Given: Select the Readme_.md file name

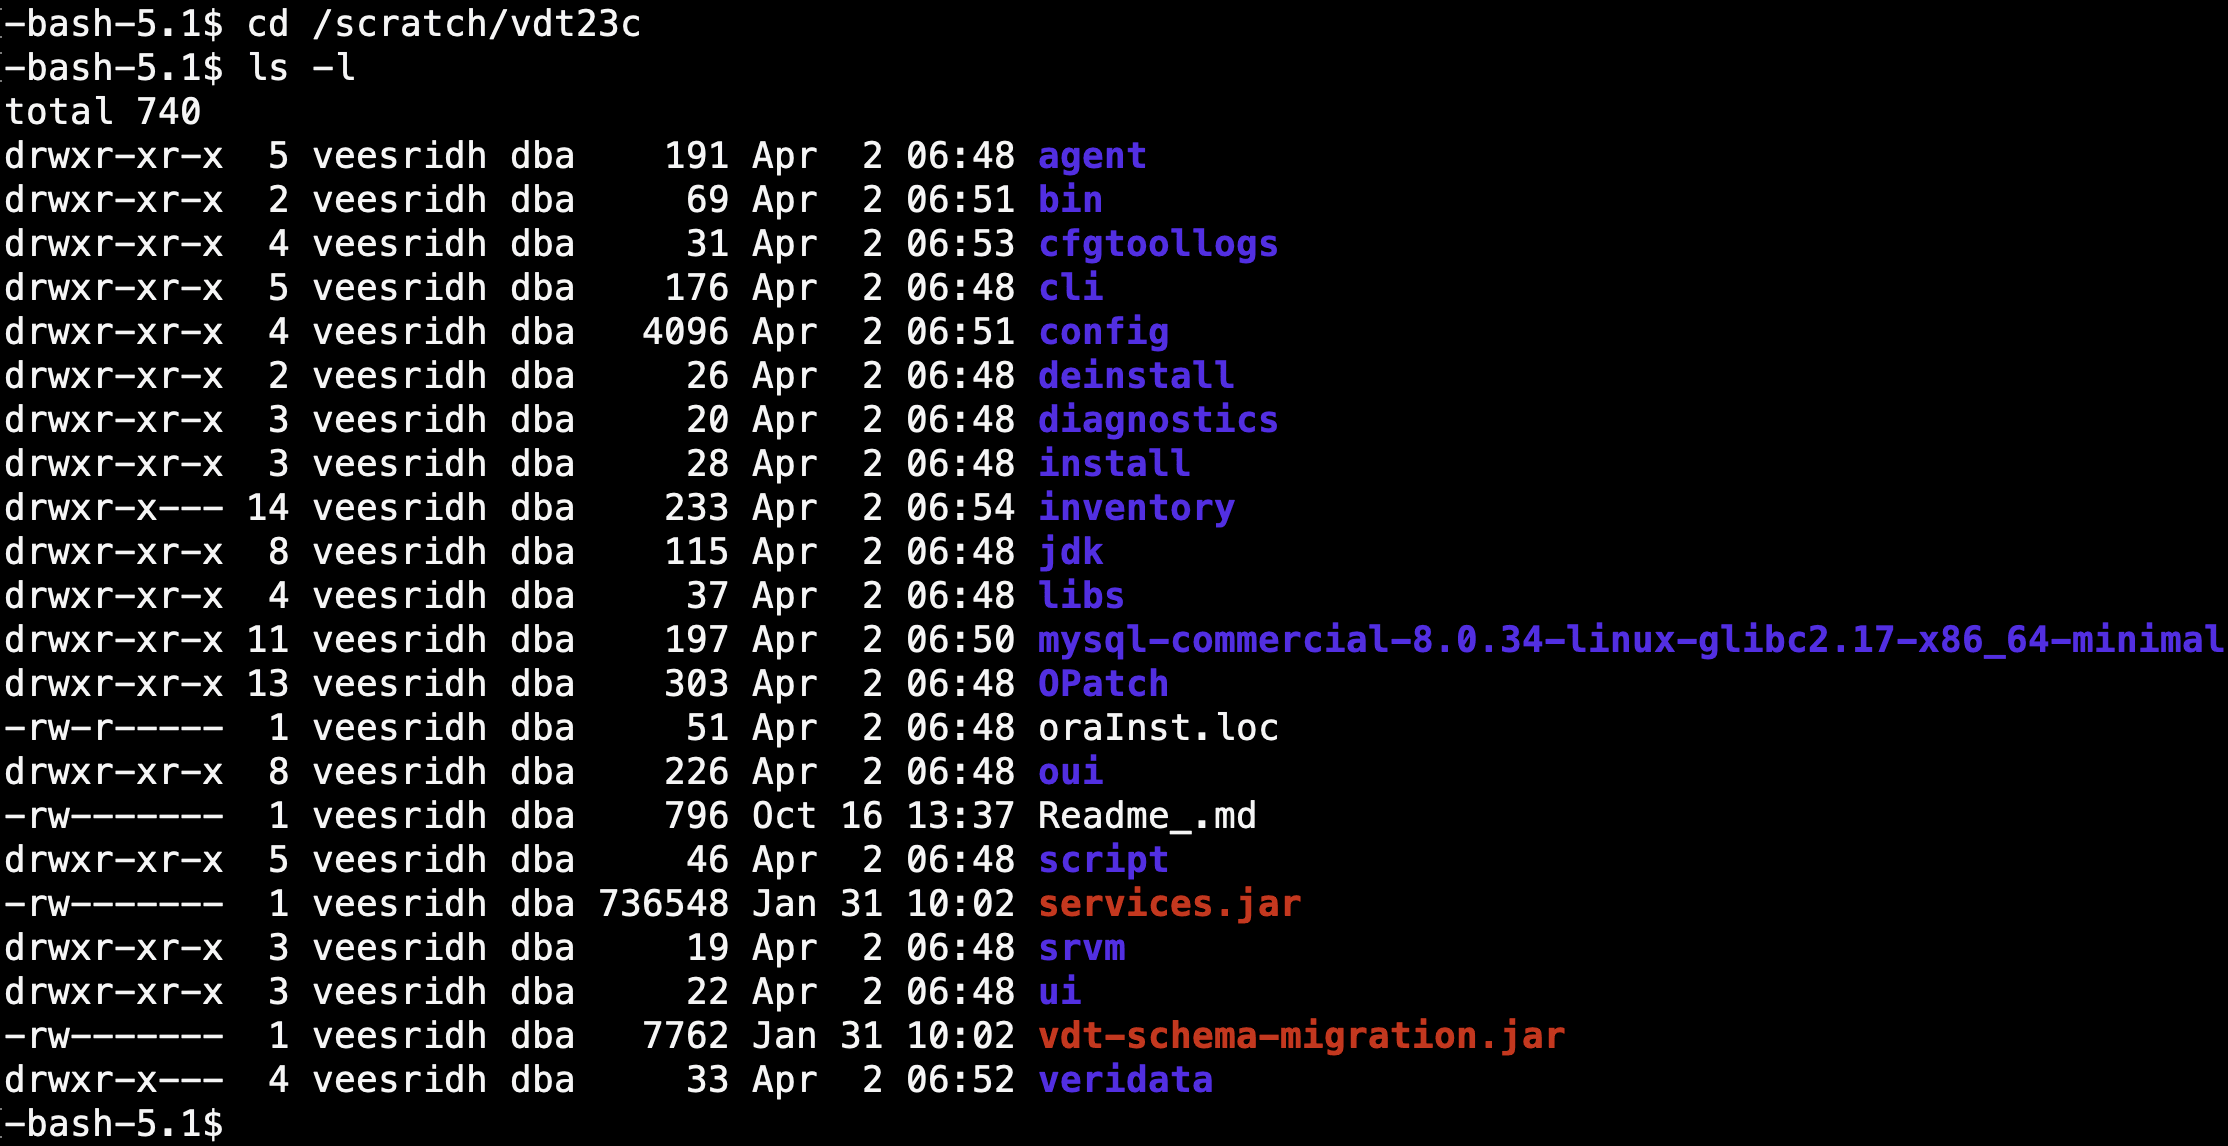Looking at the screenshot, I should tap(1147, 816).
